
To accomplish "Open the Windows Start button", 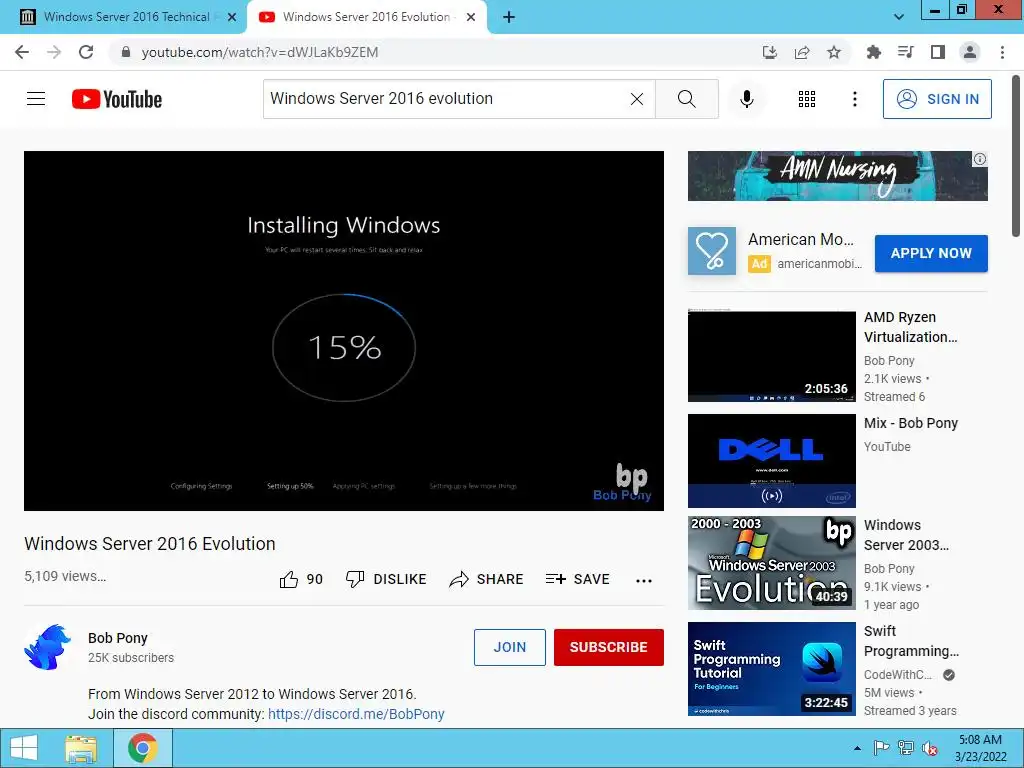I will (x=24, y=748).
